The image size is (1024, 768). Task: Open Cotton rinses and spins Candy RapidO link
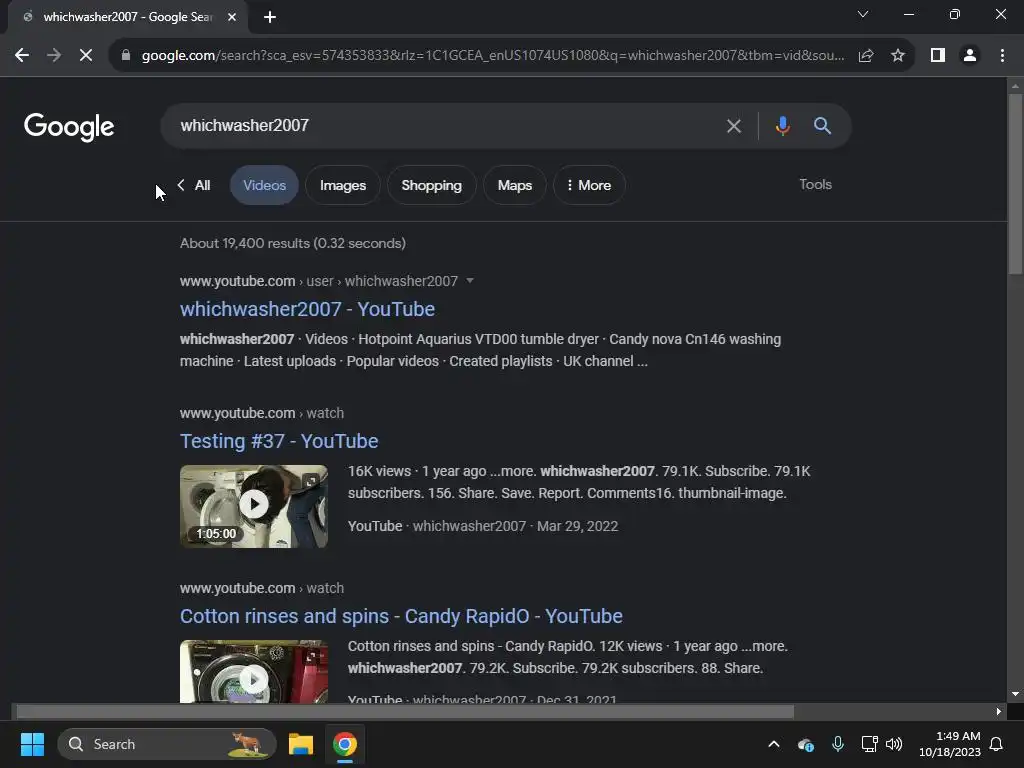point(401,616)
